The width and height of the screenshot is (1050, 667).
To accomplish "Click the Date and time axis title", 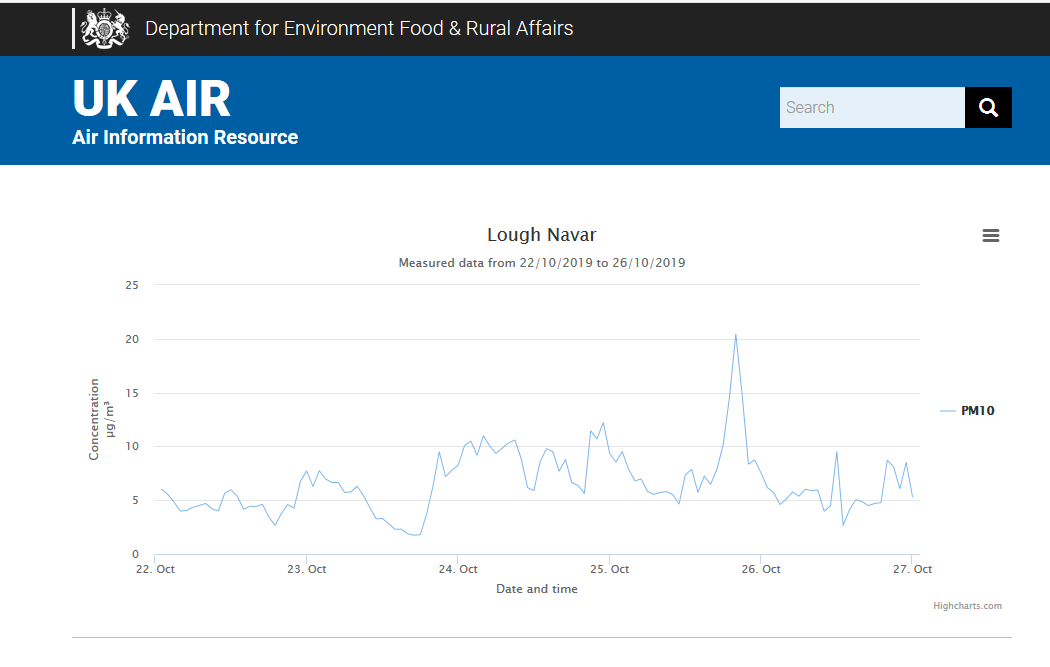I will (536, 589).
